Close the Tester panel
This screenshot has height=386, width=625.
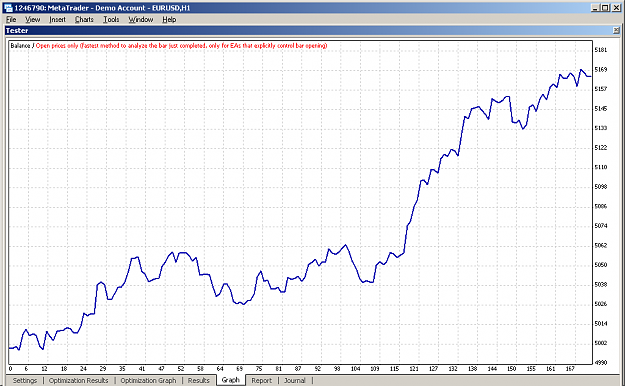pos(616,30)
